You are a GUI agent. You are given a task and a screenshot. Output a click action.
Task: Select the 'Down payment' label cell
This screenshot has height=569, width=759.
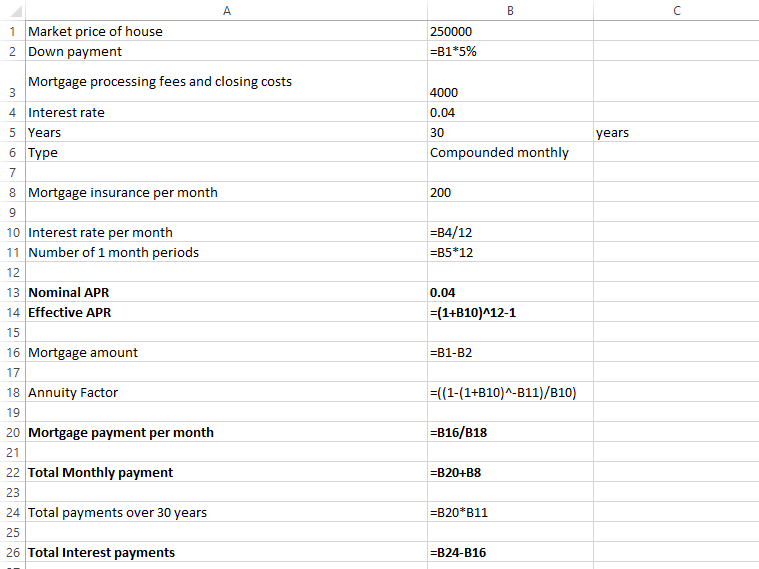[227, 51]
